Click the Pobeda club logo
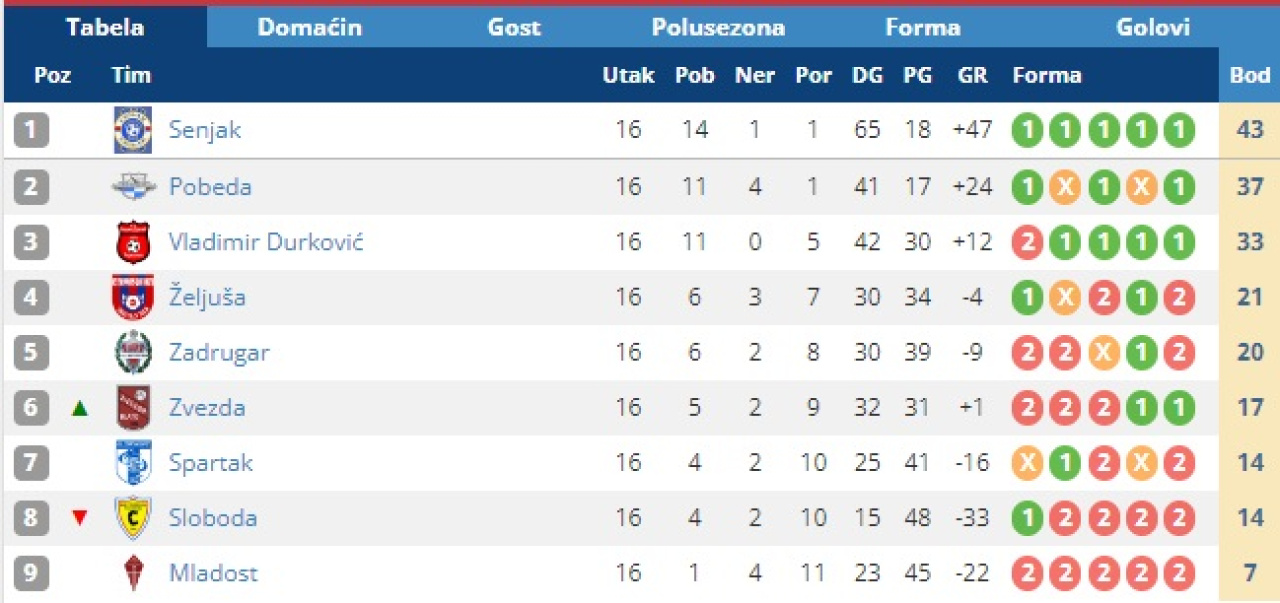1280x603 pixels. [x=133, y=186]
